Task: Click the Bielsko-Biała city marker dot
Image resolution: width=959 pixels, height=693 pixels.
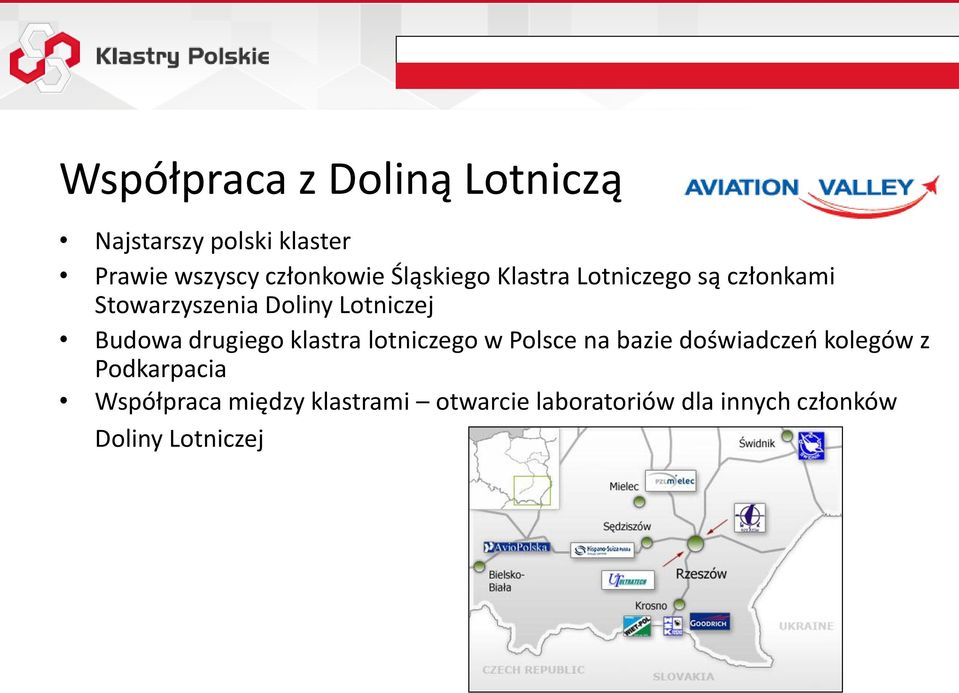Action: click(x=480, y=566)
